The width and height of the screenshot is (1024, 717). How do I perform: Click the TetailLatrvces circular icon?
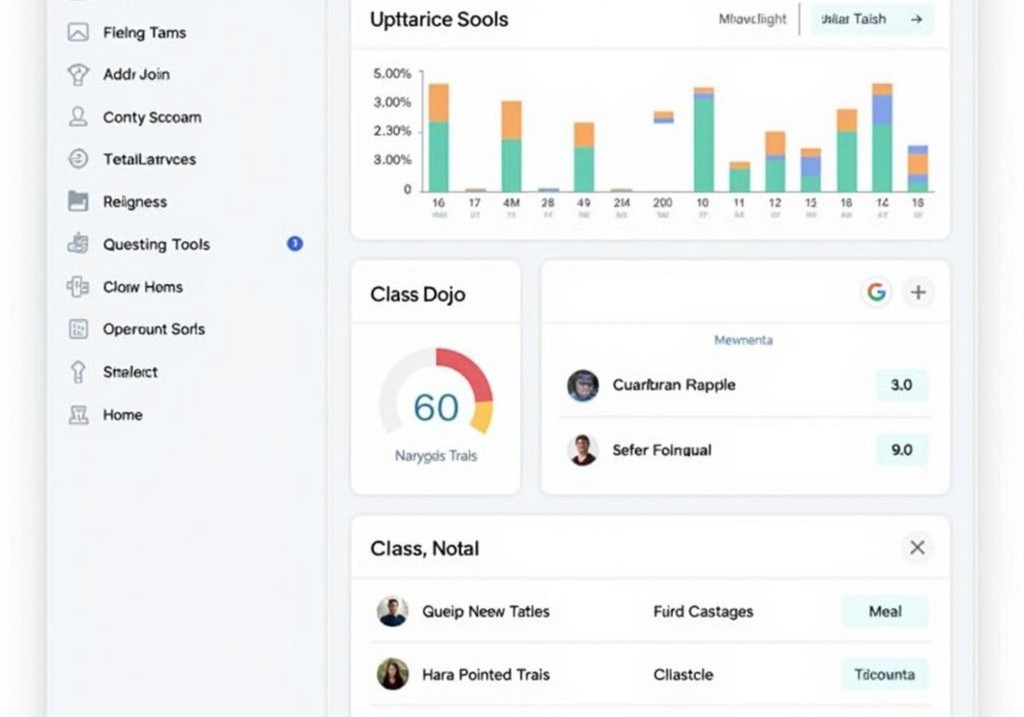pos(76,159)
